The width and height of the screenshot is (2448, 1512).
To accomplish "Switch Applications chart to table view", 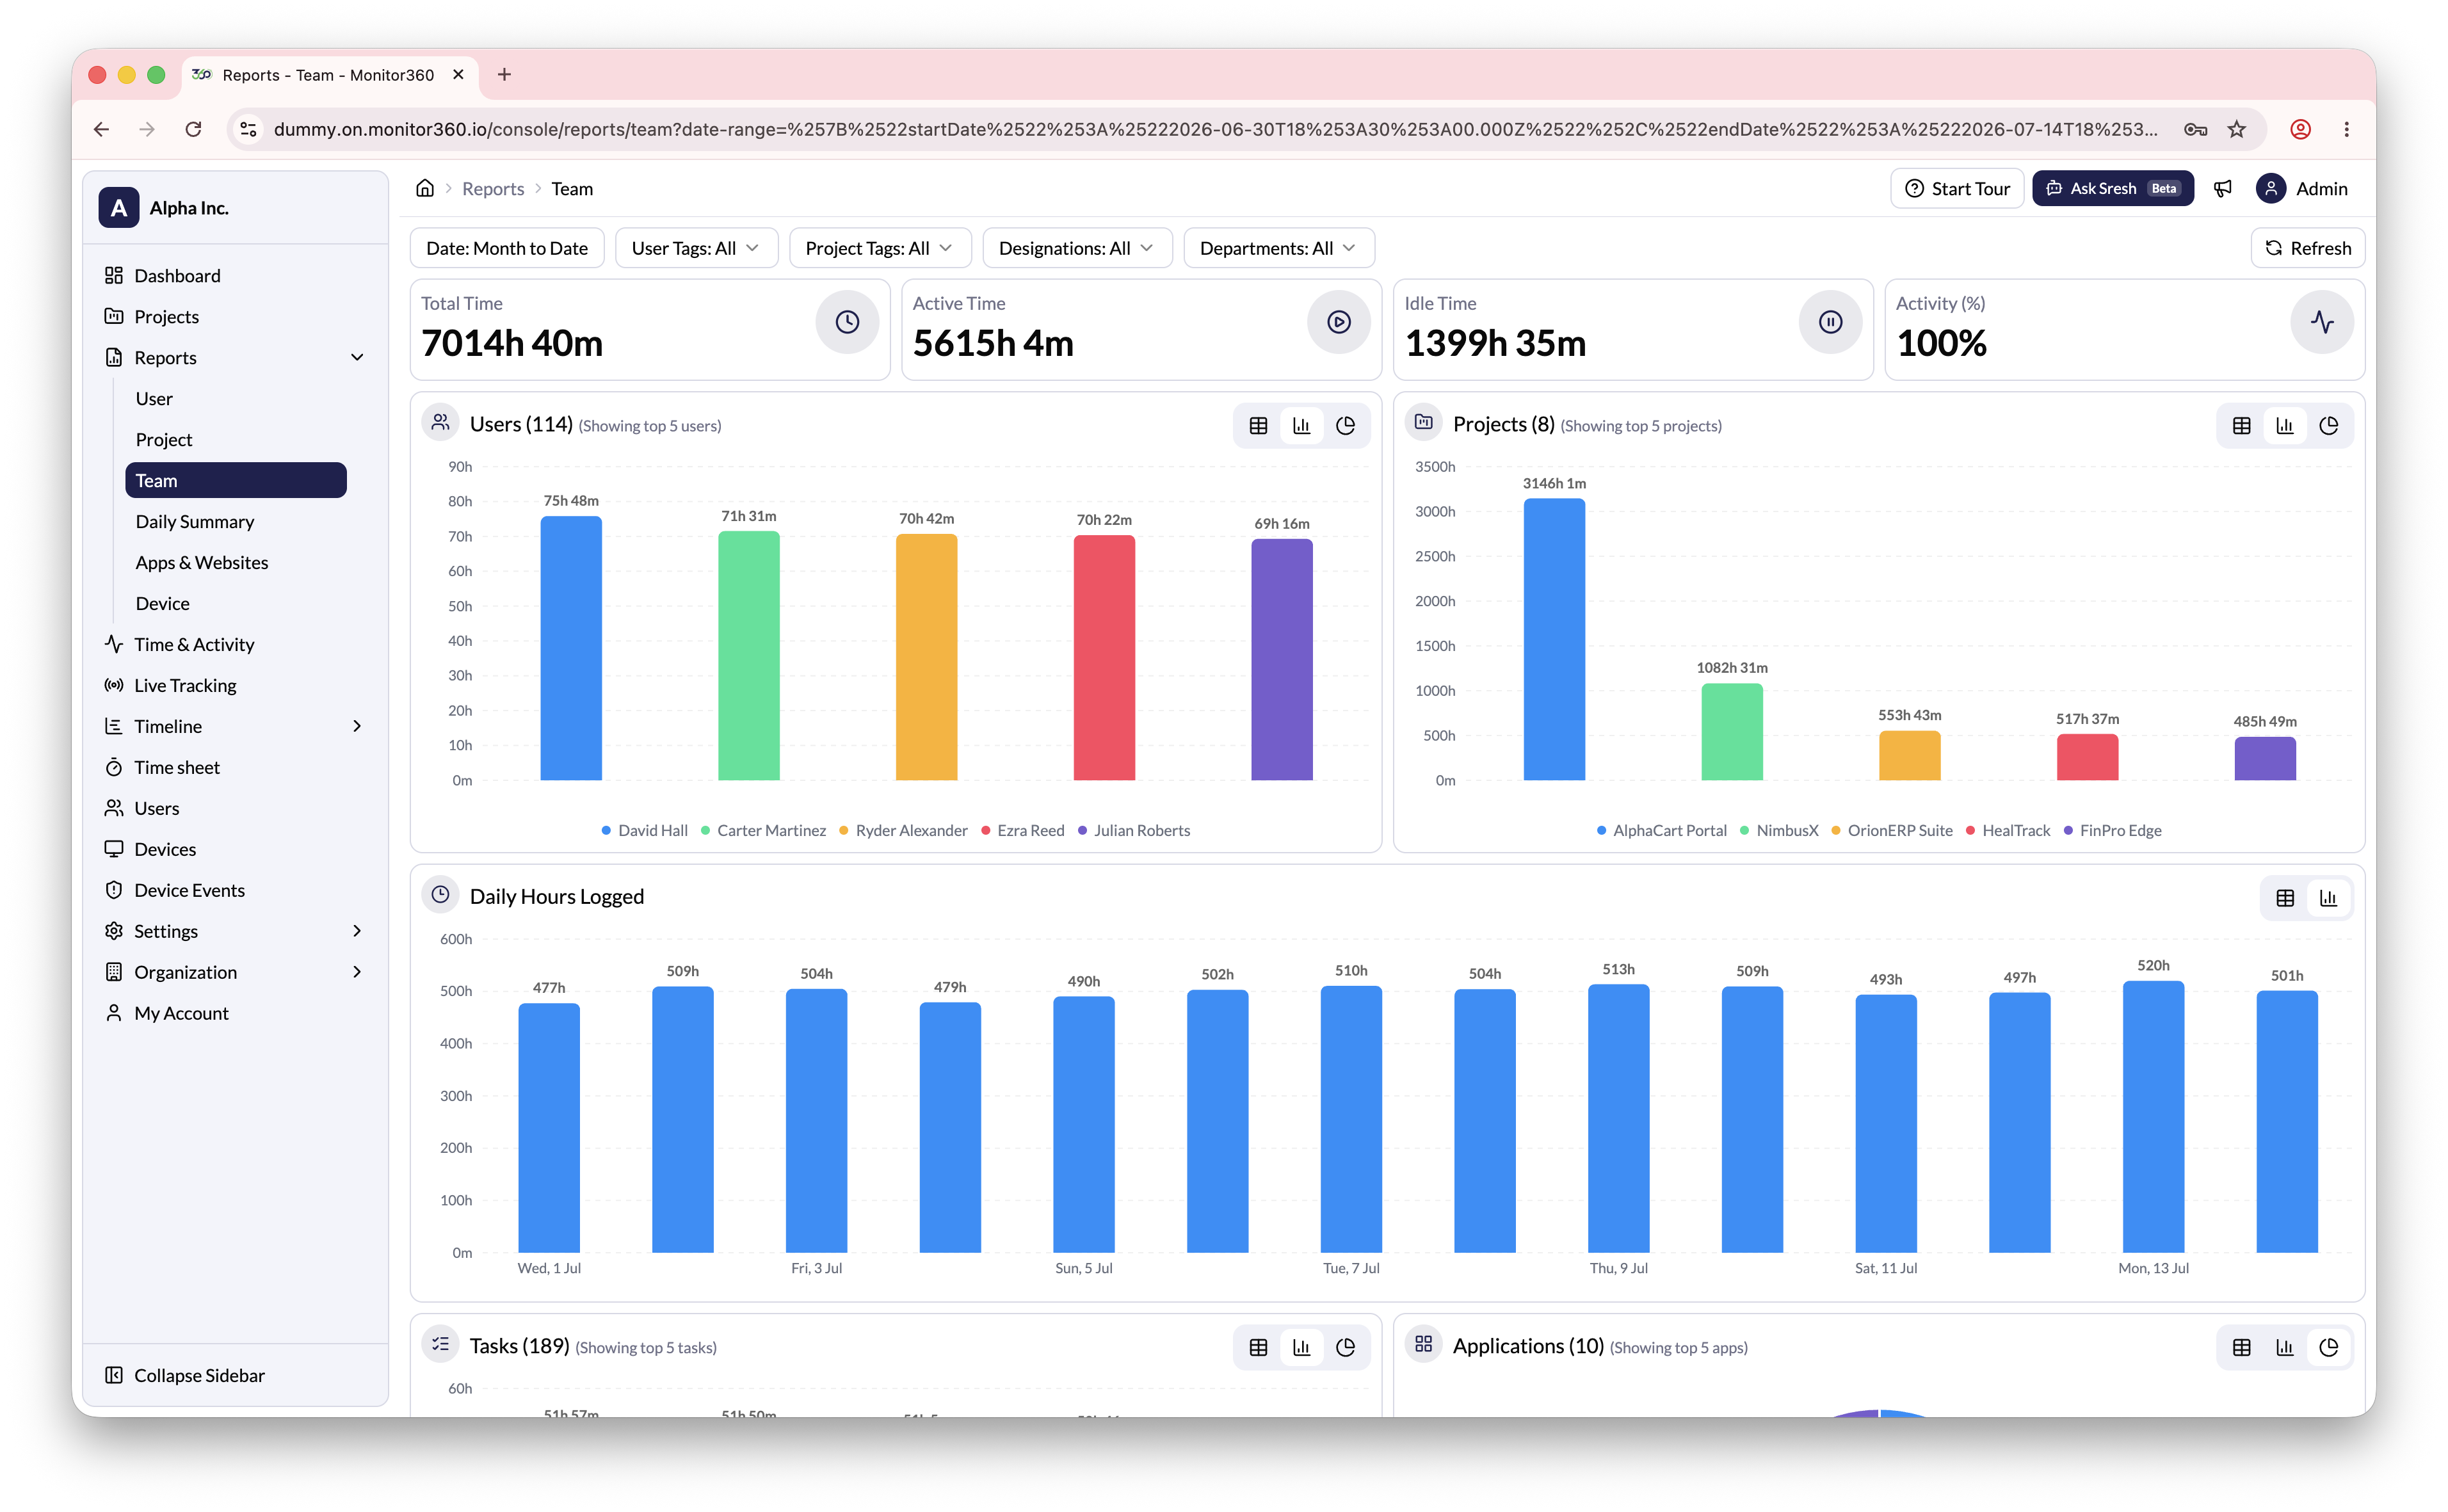I will 2242,1348.
